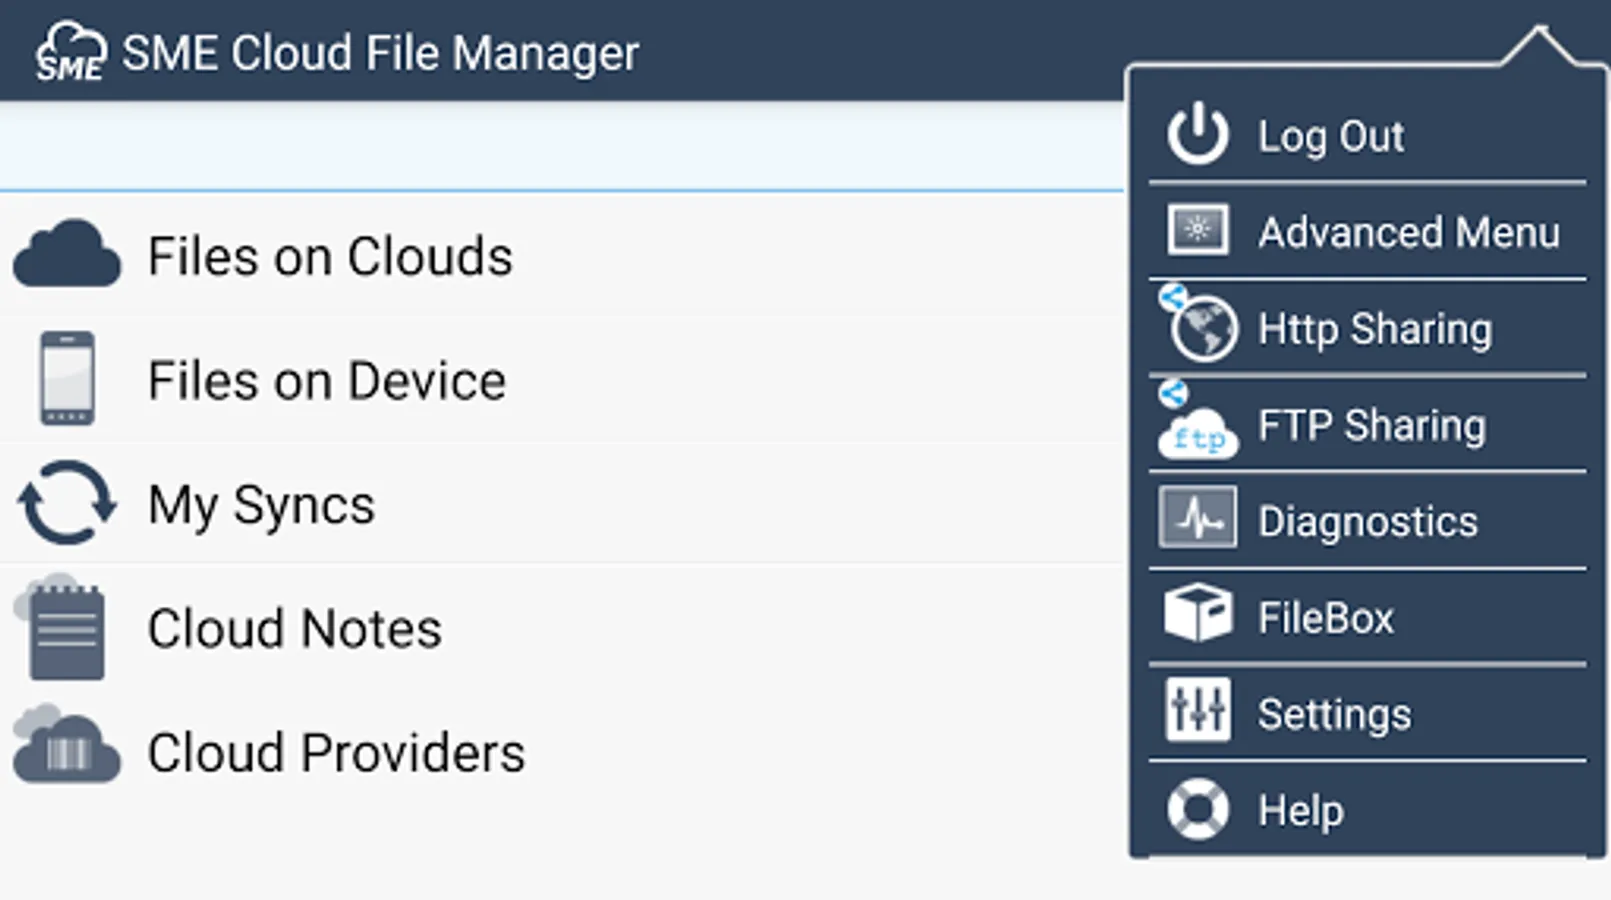The height and width of the screenshot is (900, 1611).
Task: Click the Cloud Providers icon
Action: pos(66,748)
